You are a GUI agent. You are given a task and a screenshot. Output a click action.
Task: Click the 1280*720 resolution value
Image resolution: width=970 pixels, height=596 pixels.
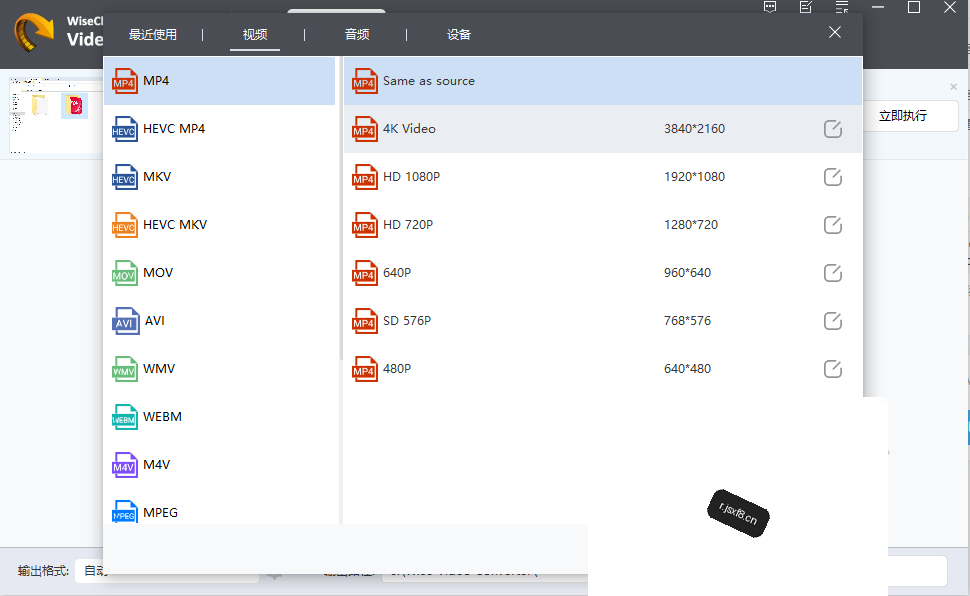(691, 225)
